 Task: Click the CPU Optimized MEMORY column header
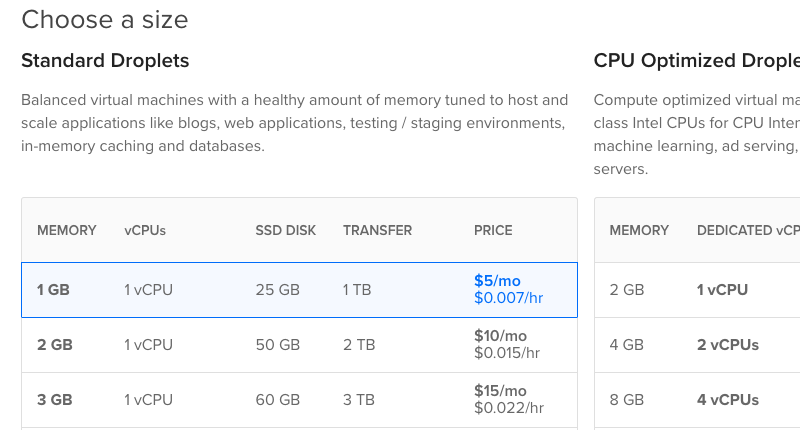coord(639,231)
